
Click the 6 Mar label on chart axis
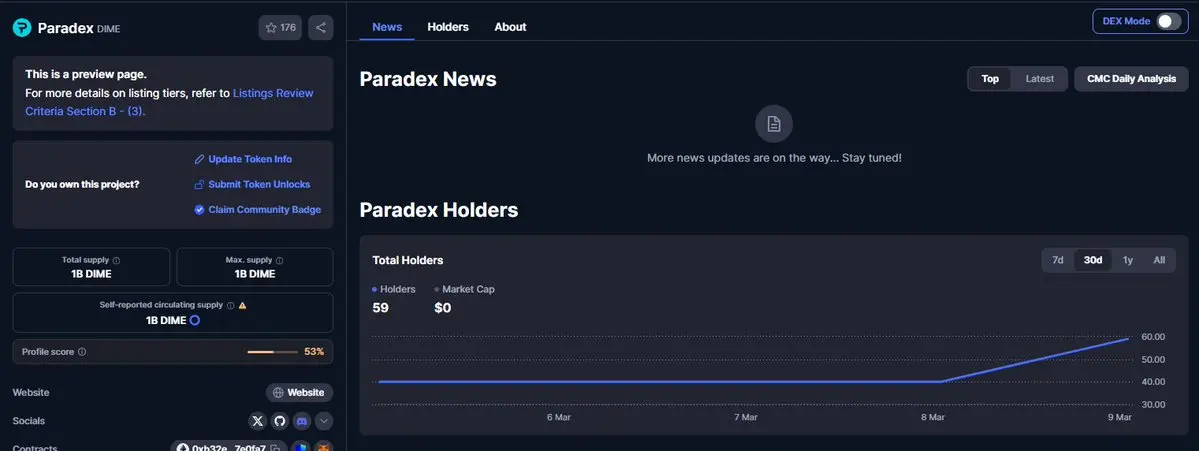pos(559,417)
